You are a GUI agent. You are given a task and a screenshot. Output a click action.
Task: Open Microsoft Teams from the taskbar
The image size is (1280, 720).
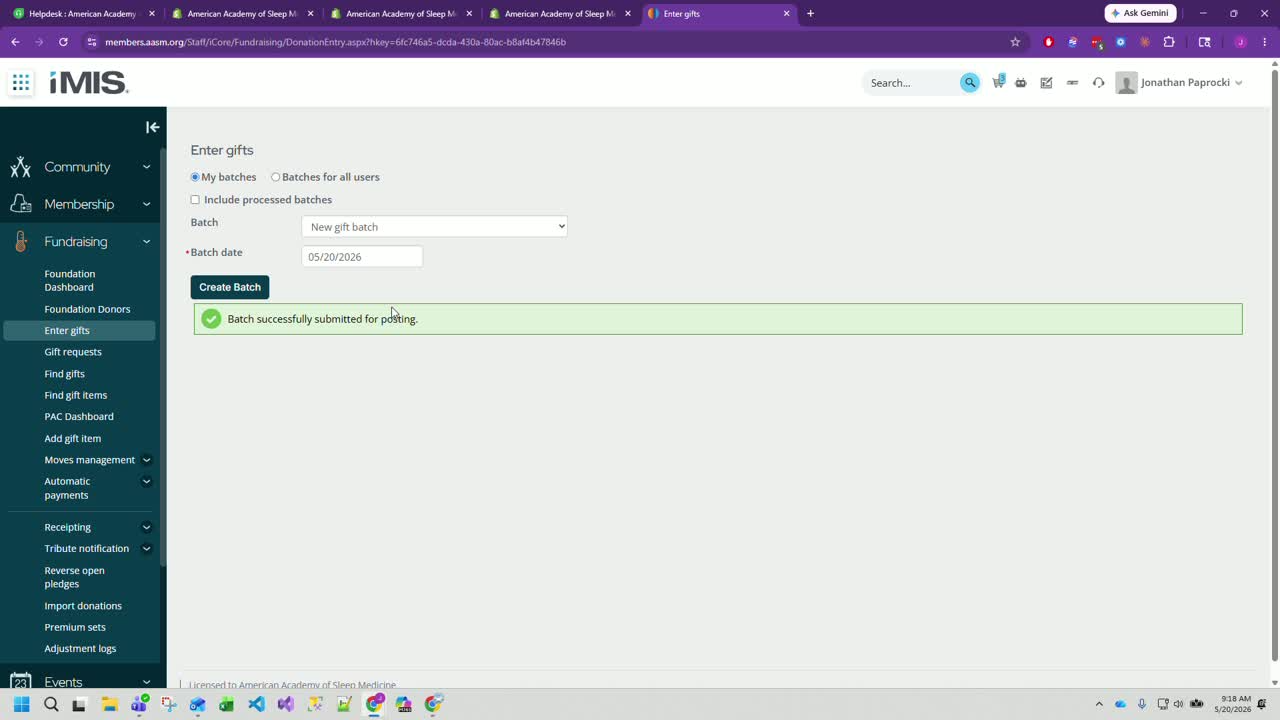tap(139, 704)
